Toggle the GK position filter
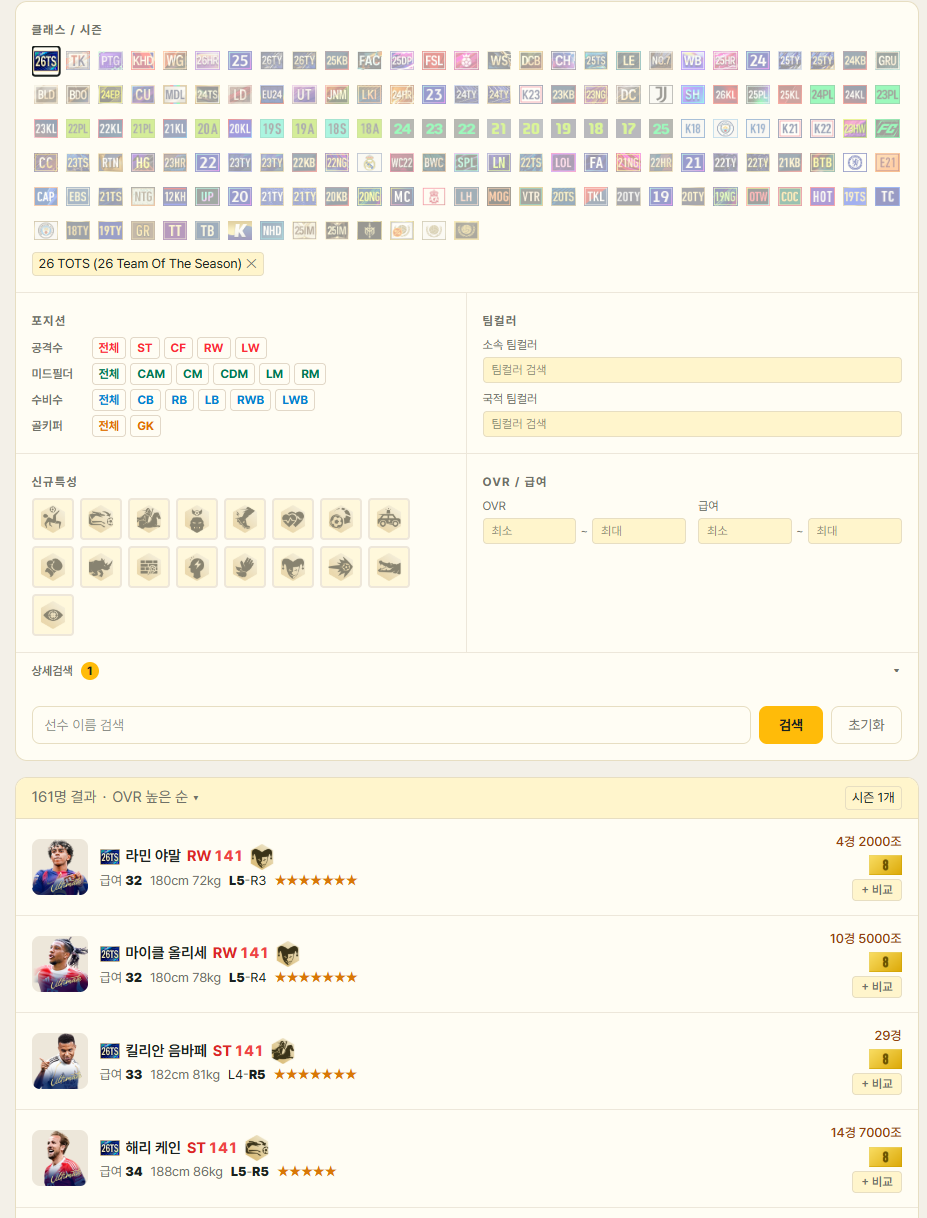This screenshot has height=1218, width=927. pos(145,426)
